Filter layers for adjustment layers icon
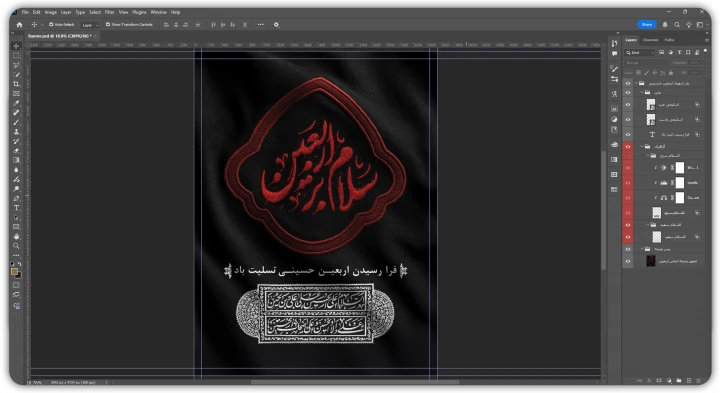Screen dimensions: 720x393 point(670,52)
